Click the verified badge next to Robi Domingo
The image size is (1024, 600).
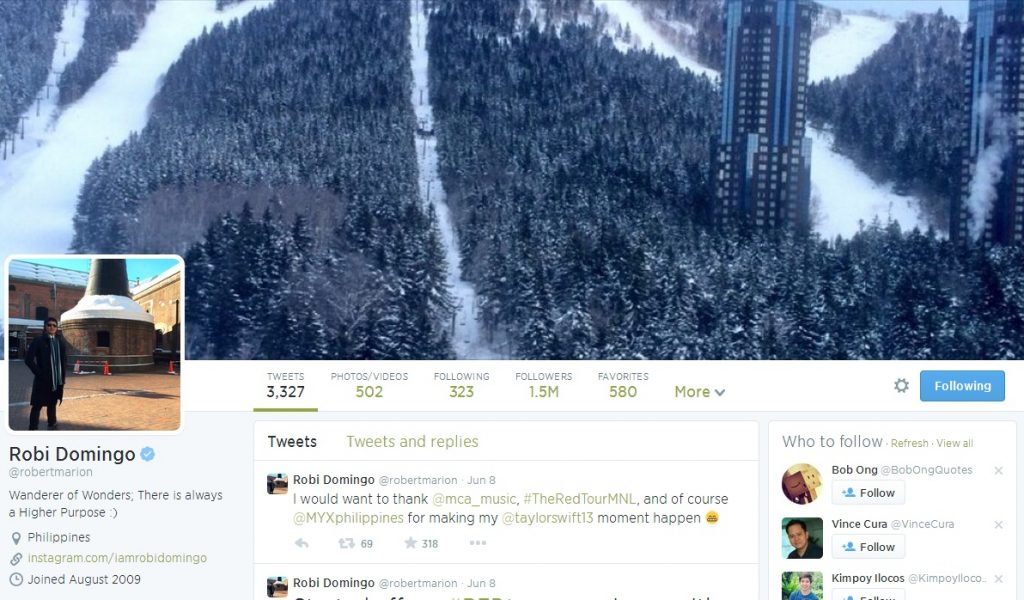[148, 454]
